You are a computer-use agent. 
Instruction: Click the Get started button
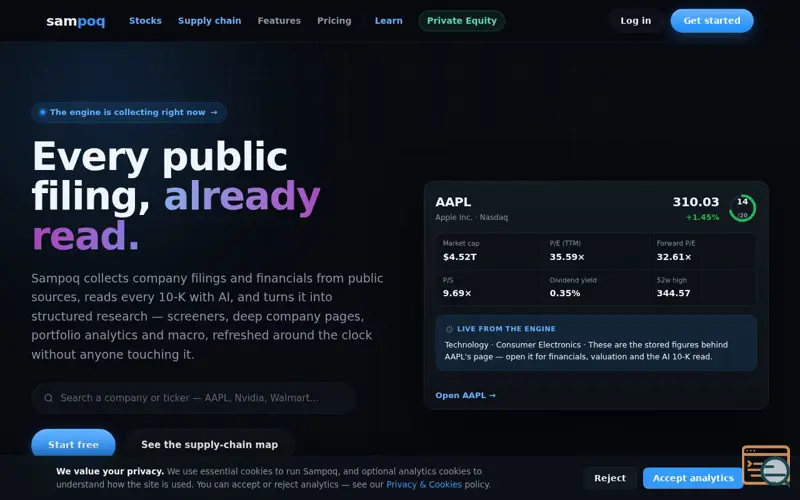[712, 21]
